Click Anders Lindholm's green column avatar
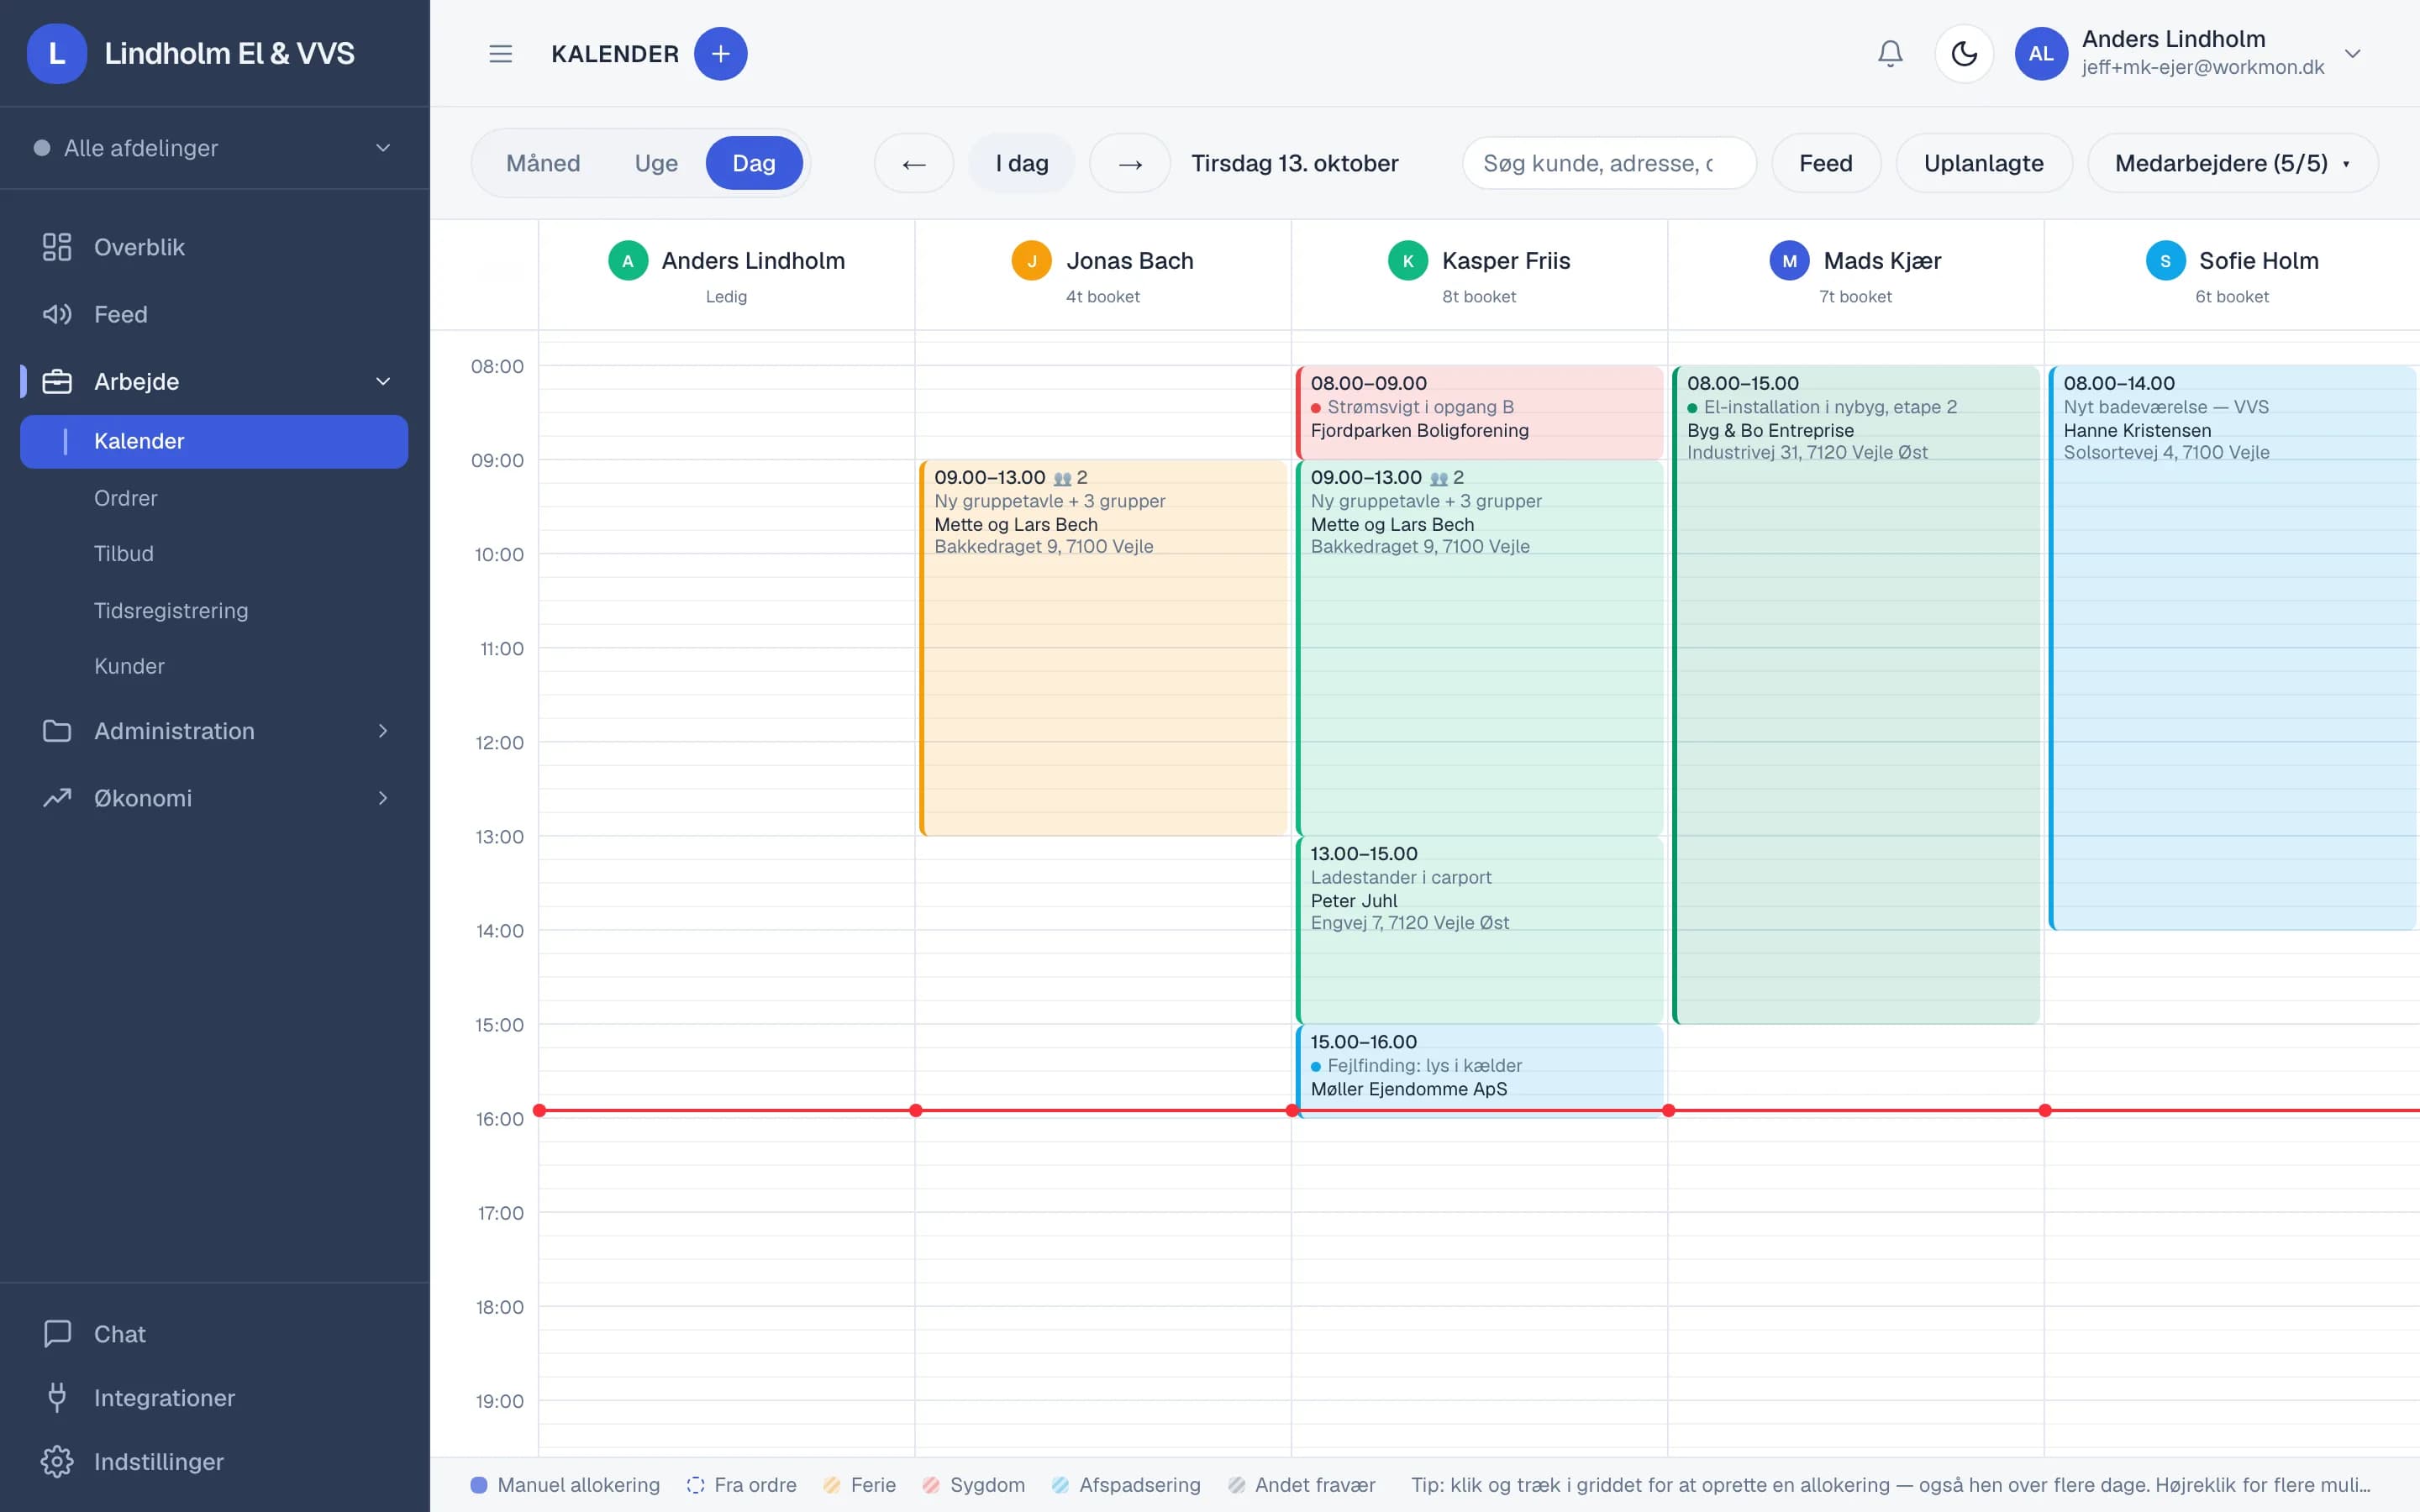 point(628,261)
